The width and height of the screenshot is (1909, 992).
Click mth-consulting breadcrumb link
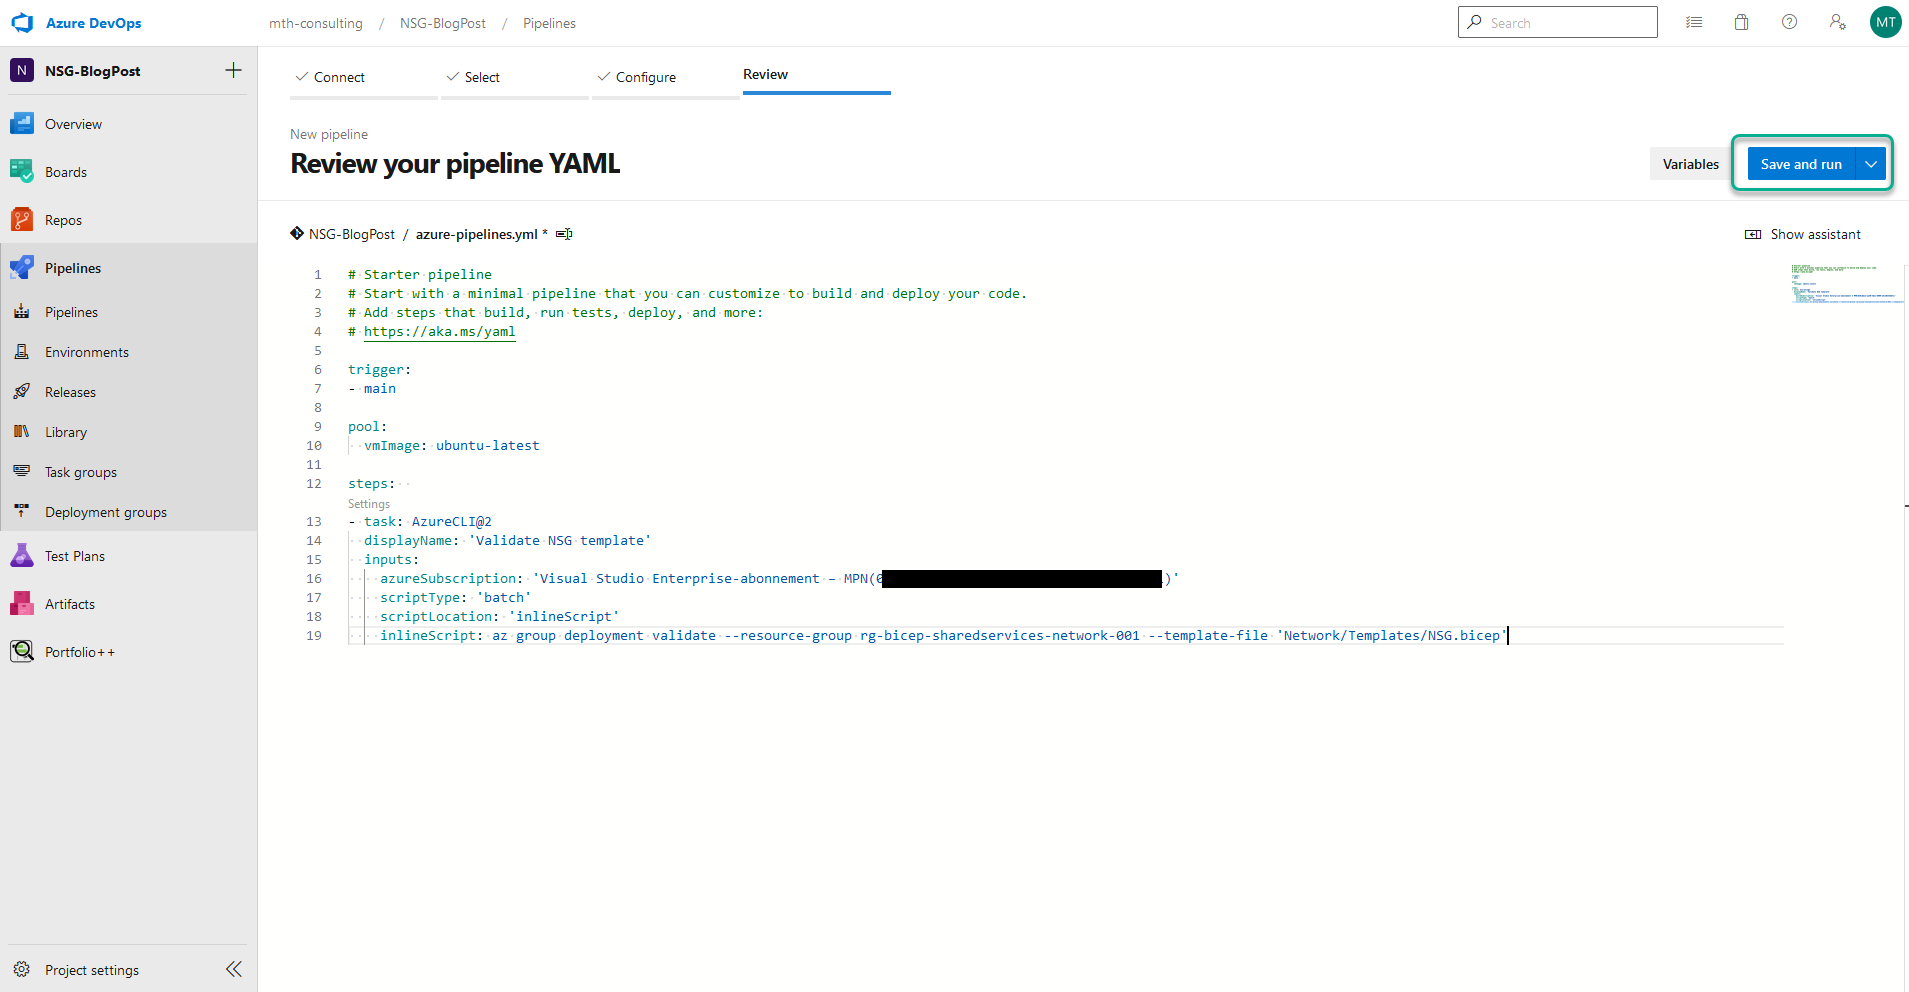click(316, 23)
